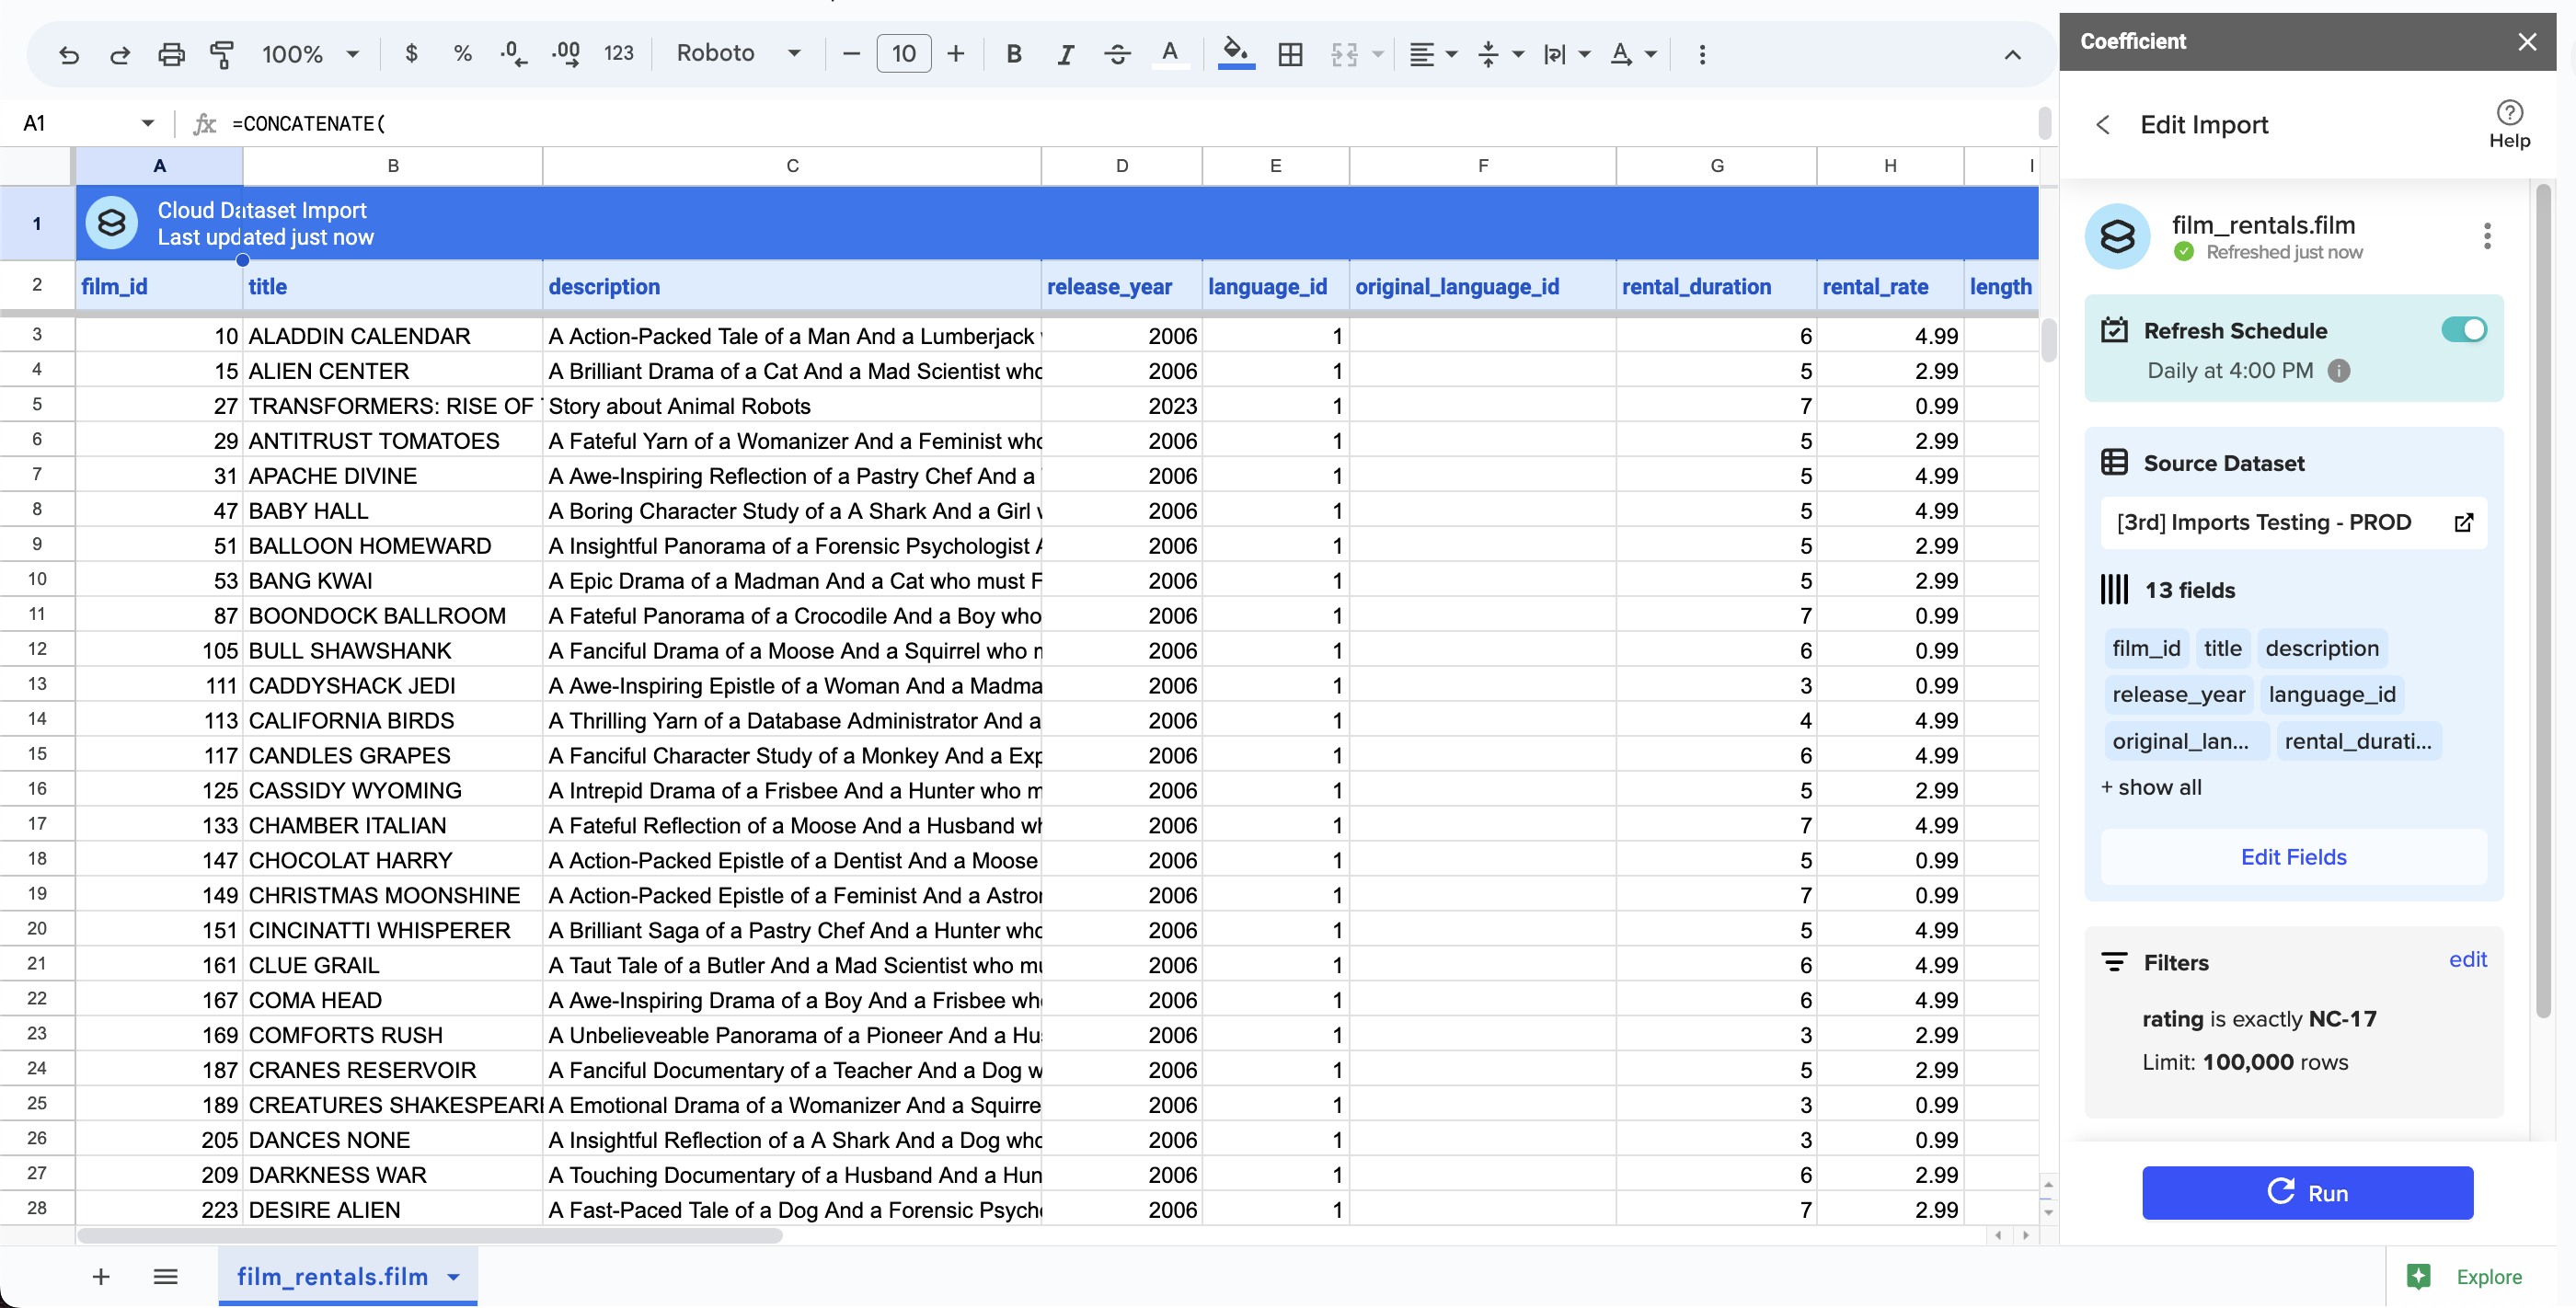Image resolution: width=2576 pixels, height=1308 pixels.
Task: Add a new sheet
Action: click(101, 1276)
